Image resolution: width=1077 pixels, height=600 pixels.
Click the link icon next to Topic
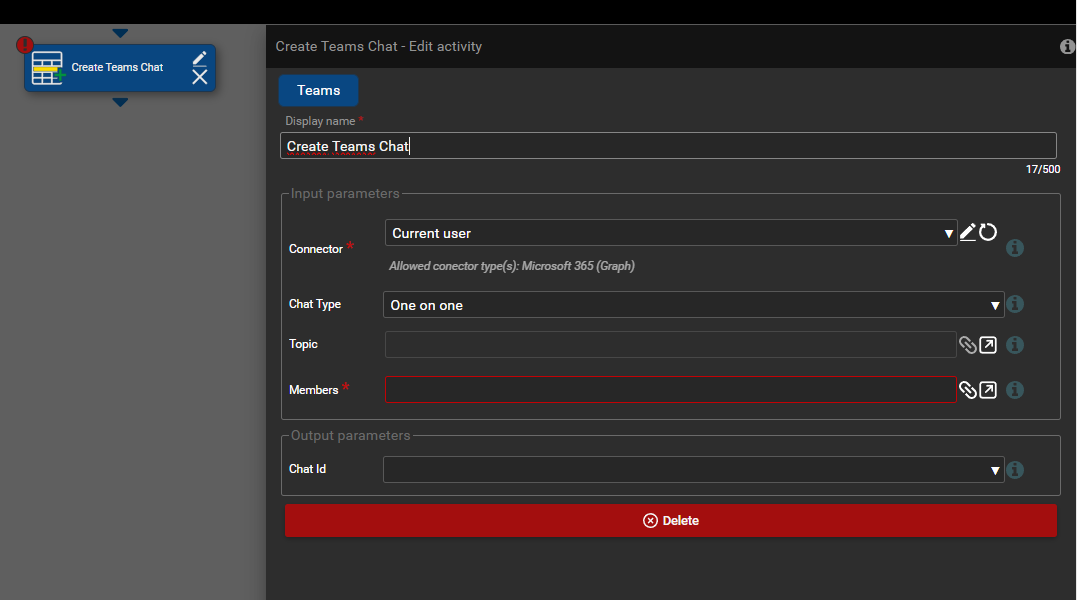point(967,345)
